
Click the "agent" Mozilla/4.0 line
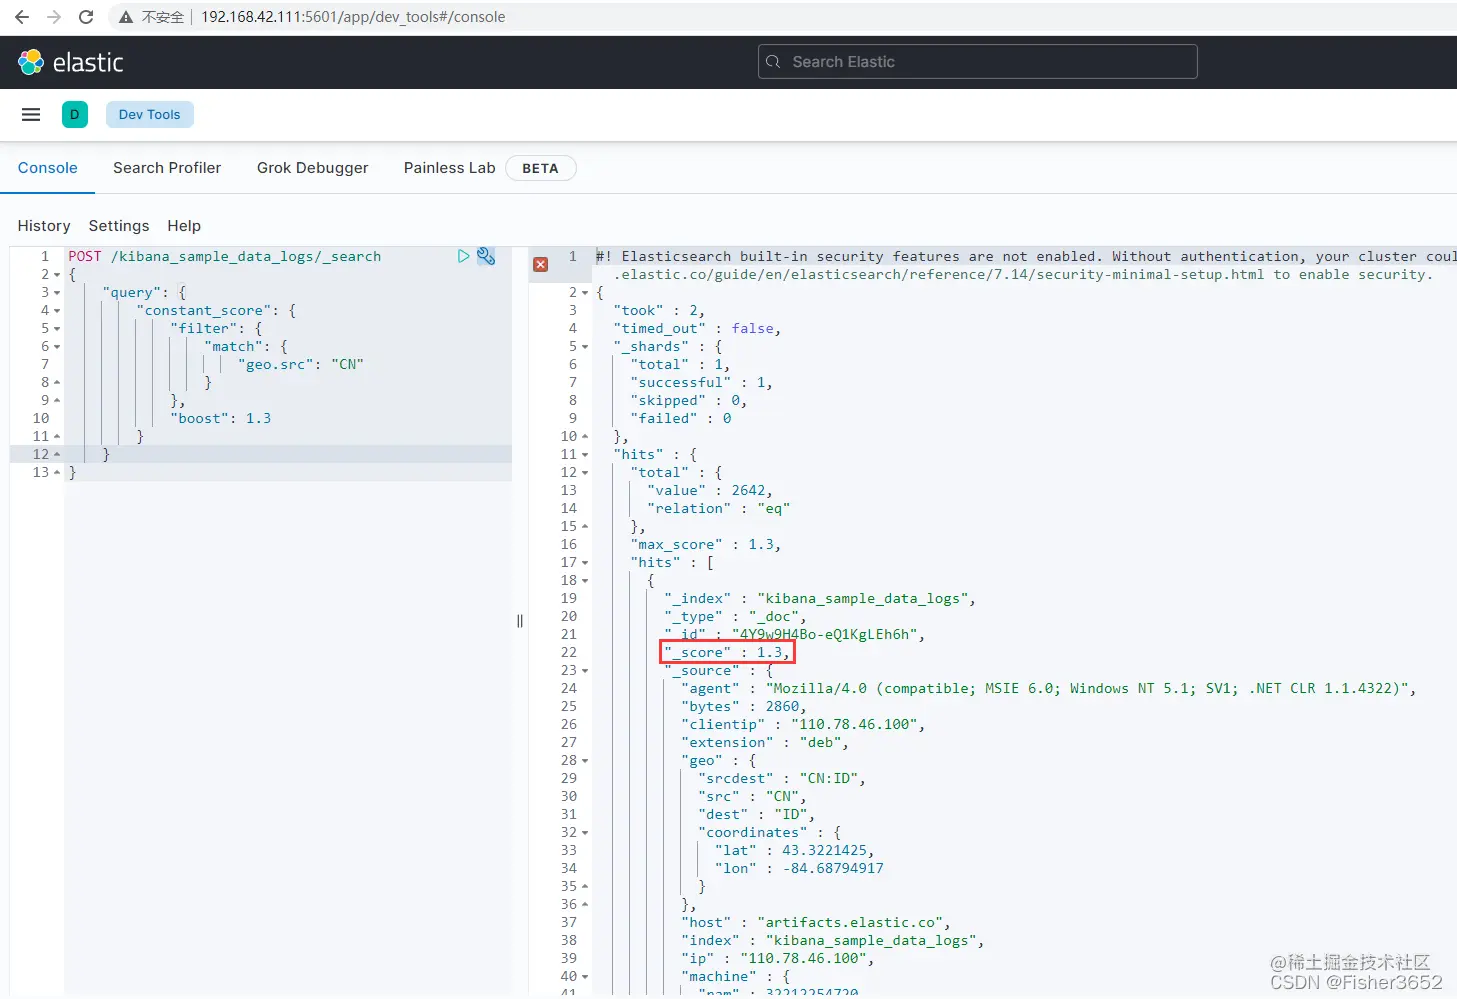(1049, 688)
